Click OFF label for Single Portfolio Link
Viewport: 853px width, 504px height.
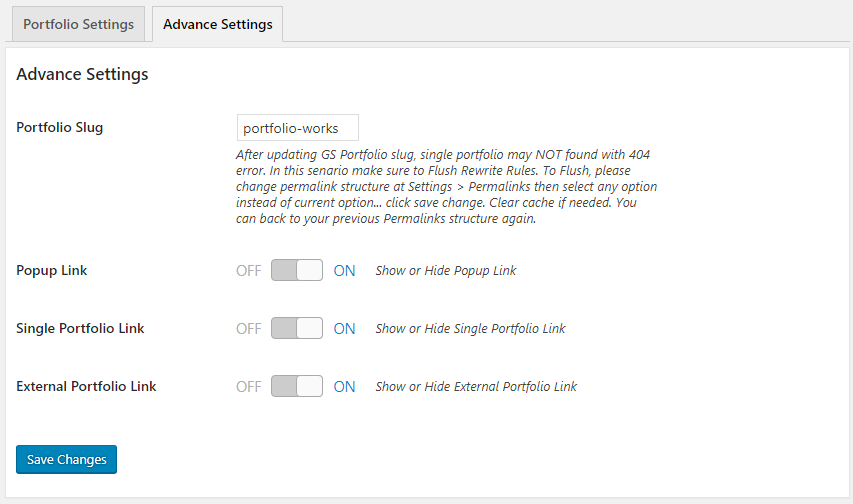[249, 328]
